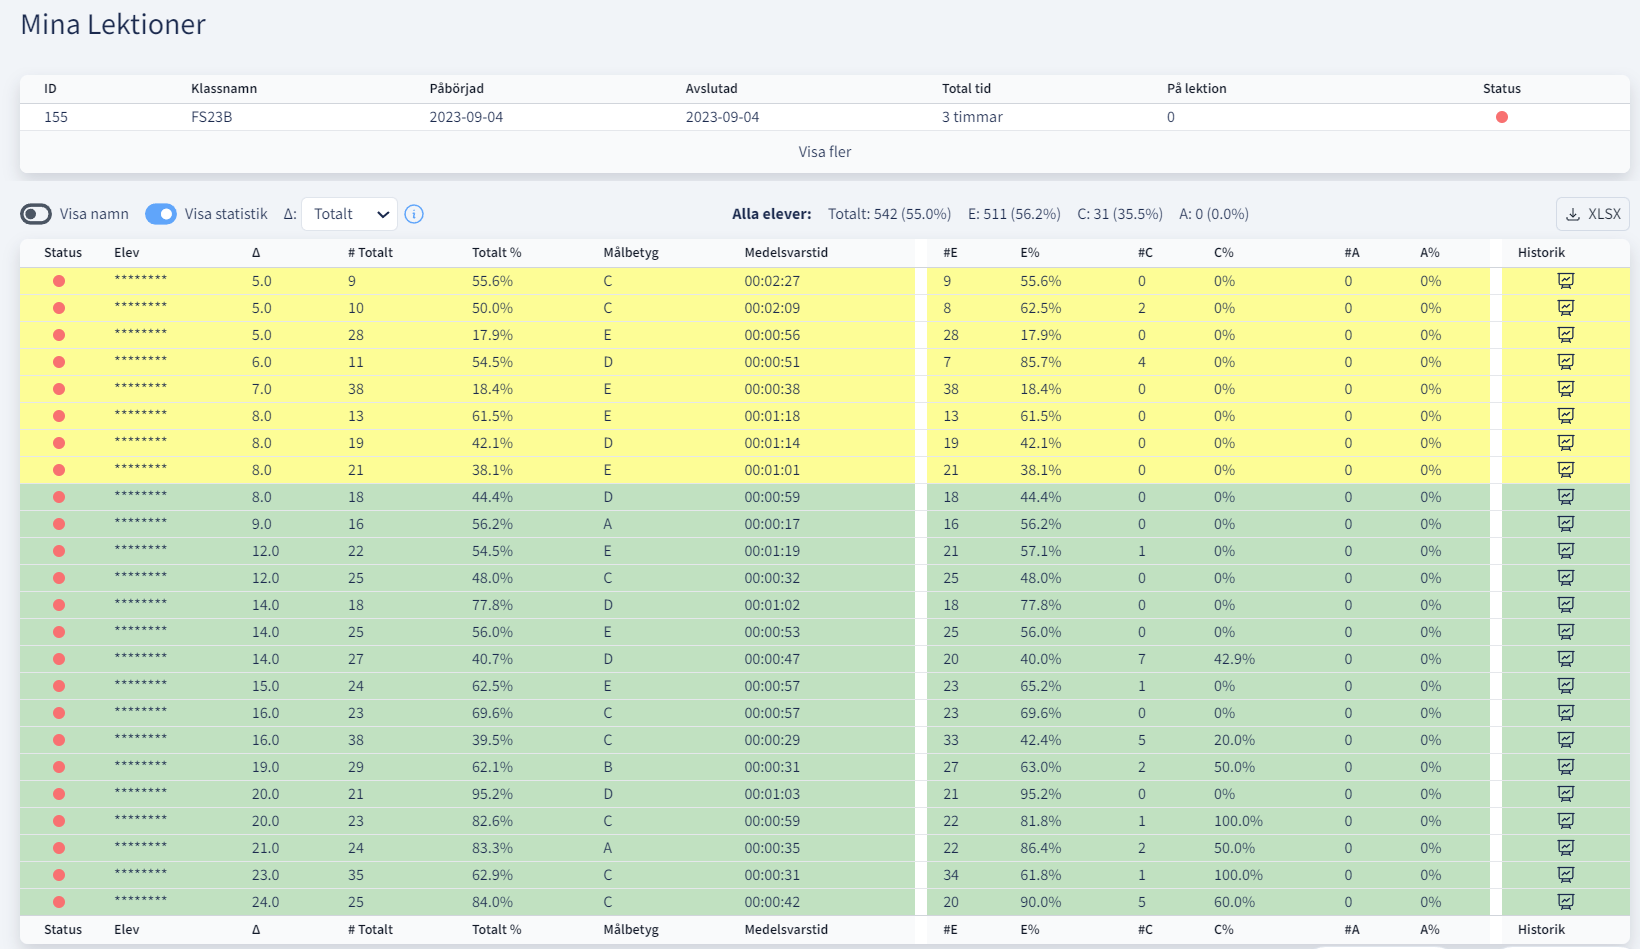The width and height of the screenshot is (1640, 949).
Task: Sort table by Medelsvarstid column header
Action: (786, 253)
